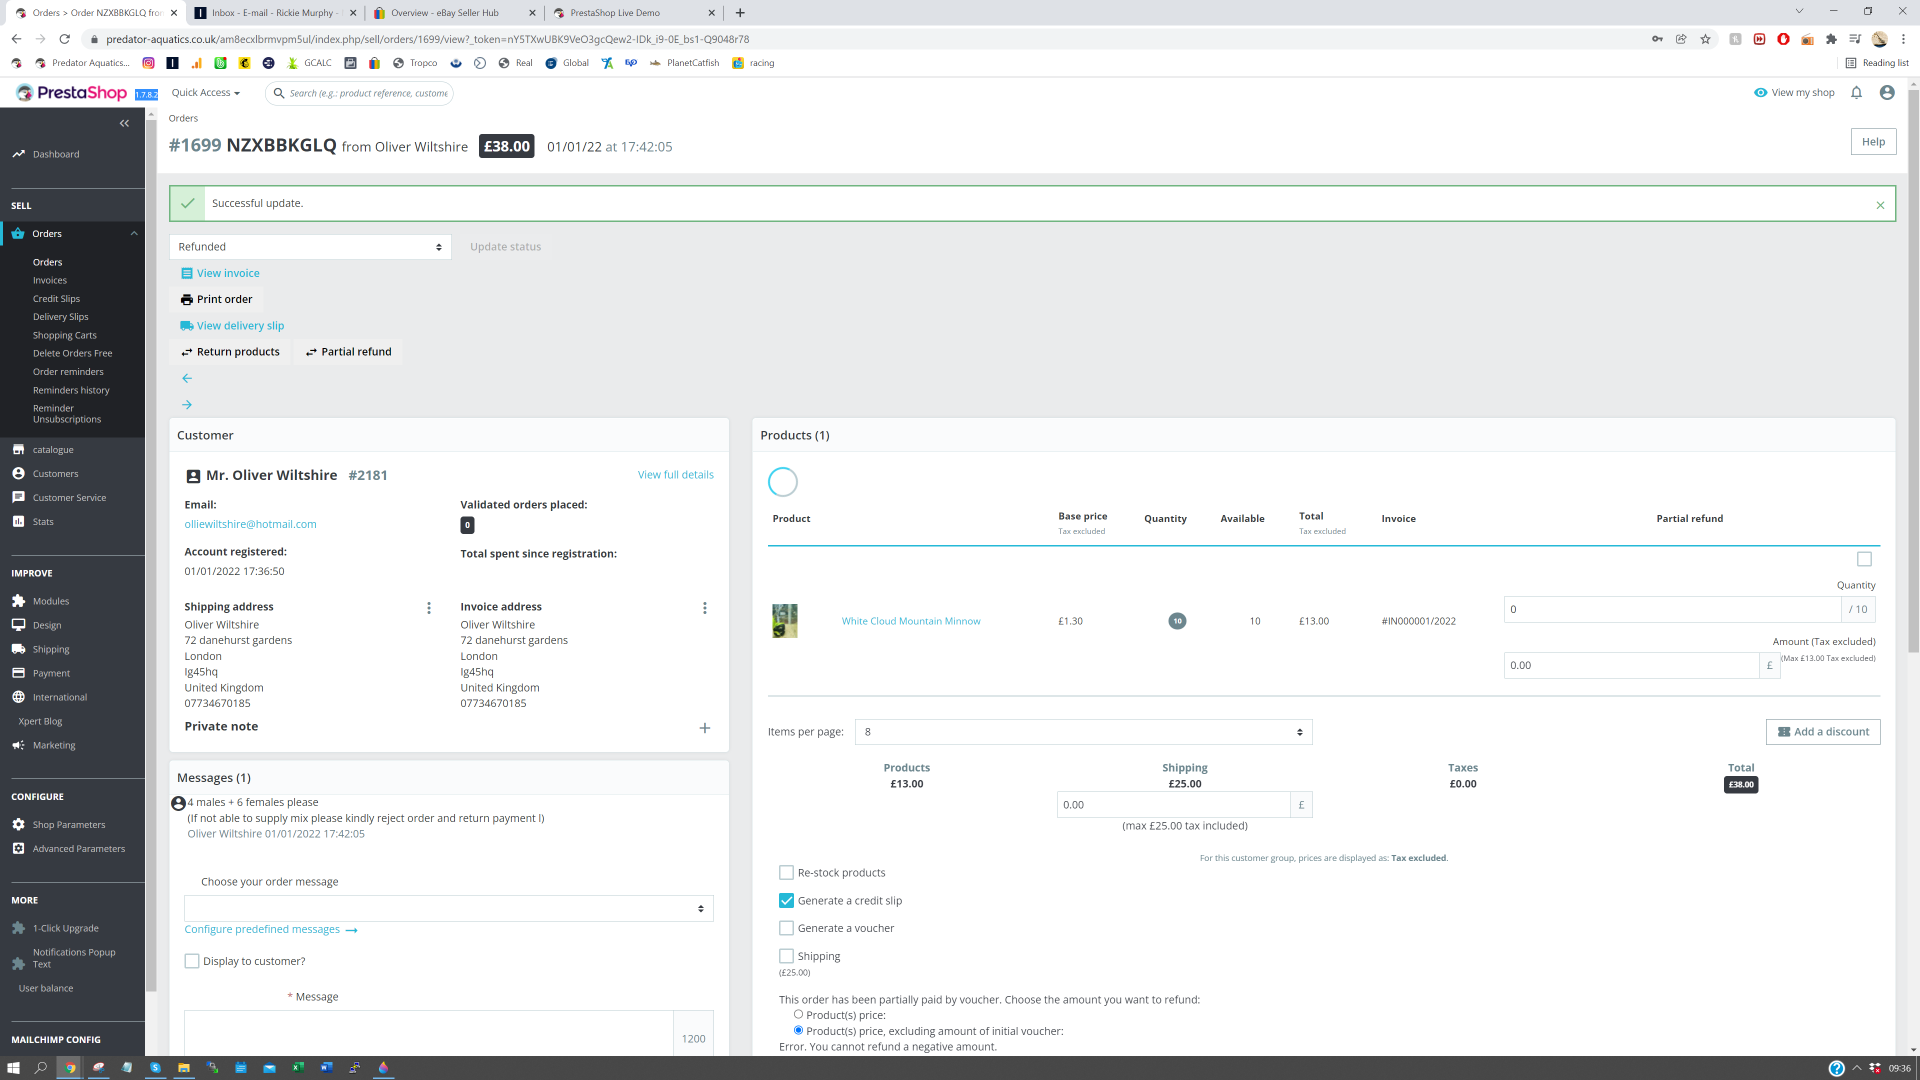Add private note plus icon
The height and width of the screenshot is (1080, 1920).
pos(704,728)
